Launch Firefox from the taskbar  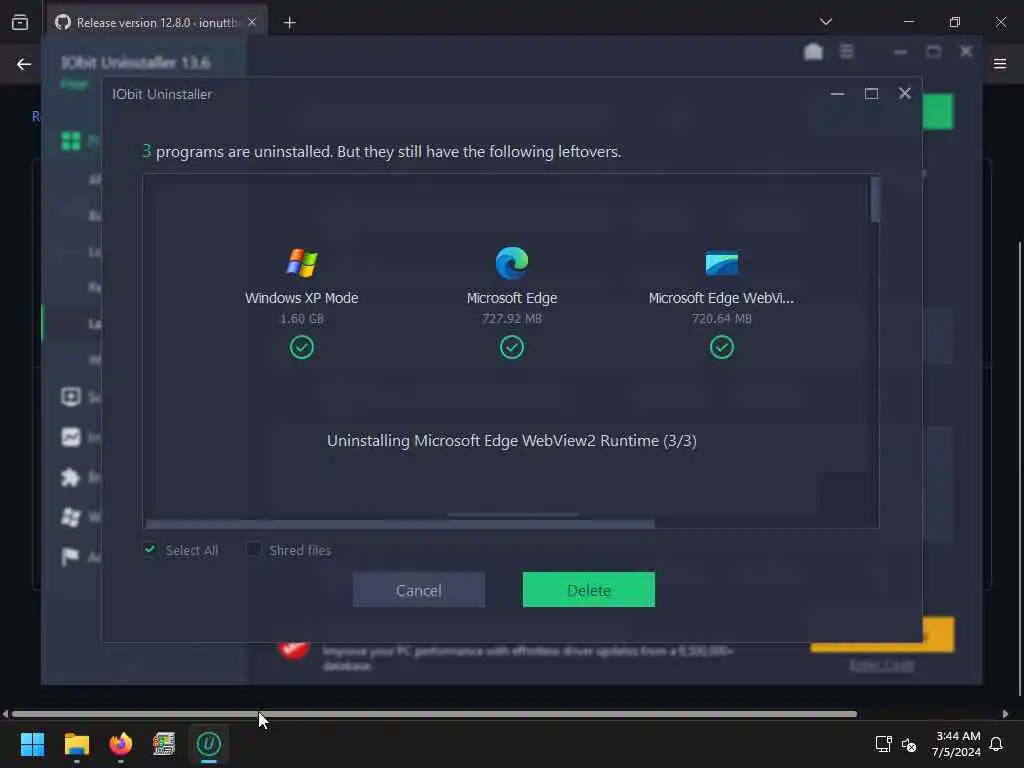tap(120, 744)
